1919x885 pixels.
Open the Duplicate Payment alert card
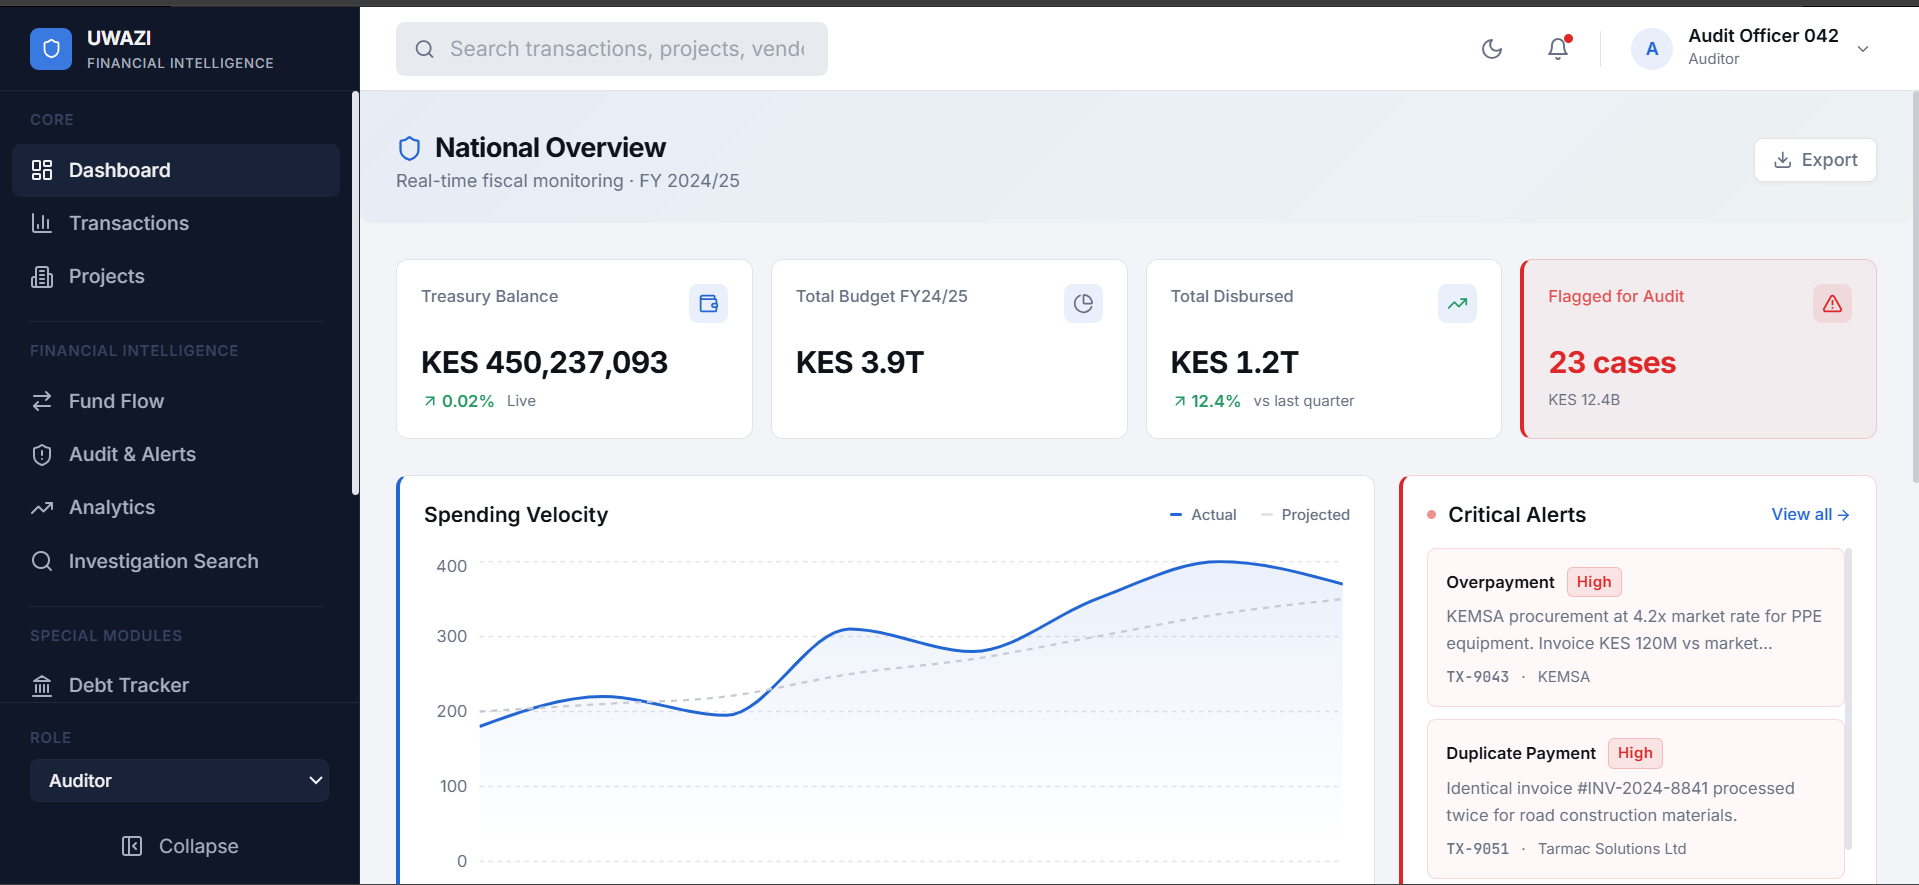pyautogui.click(x=1635, y=799)
